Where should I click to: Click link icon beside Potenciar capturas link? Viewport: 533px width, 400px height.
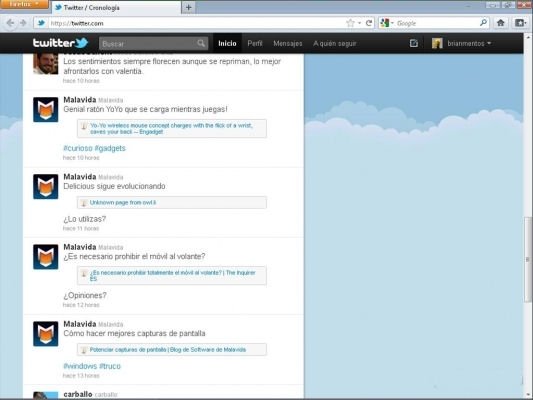(x=84, y=350)
